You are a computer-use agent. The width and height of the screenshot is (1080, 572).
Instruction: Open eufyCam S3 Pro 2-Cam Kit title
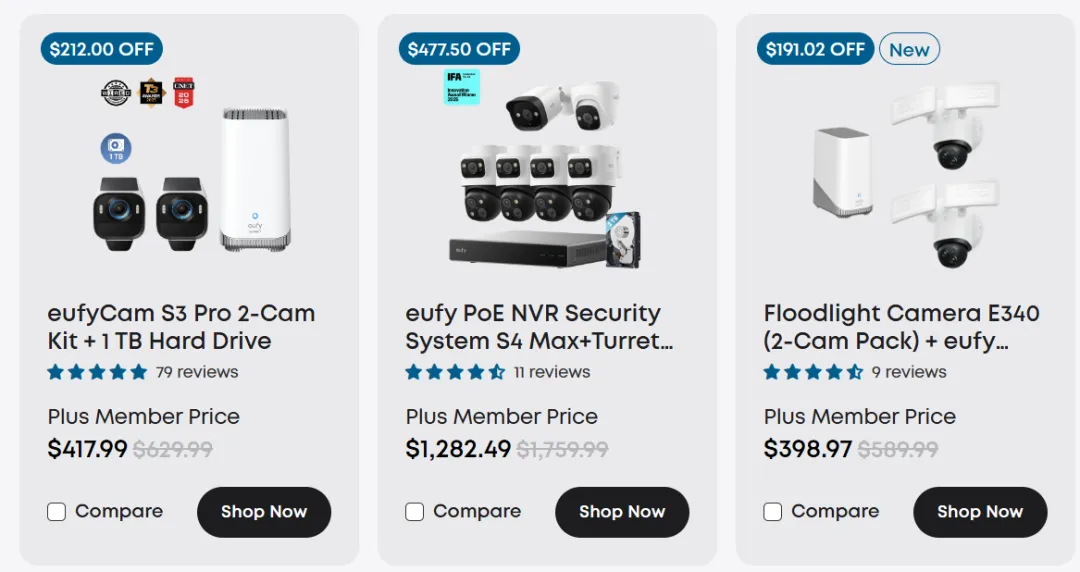click(x=181, y=327)
